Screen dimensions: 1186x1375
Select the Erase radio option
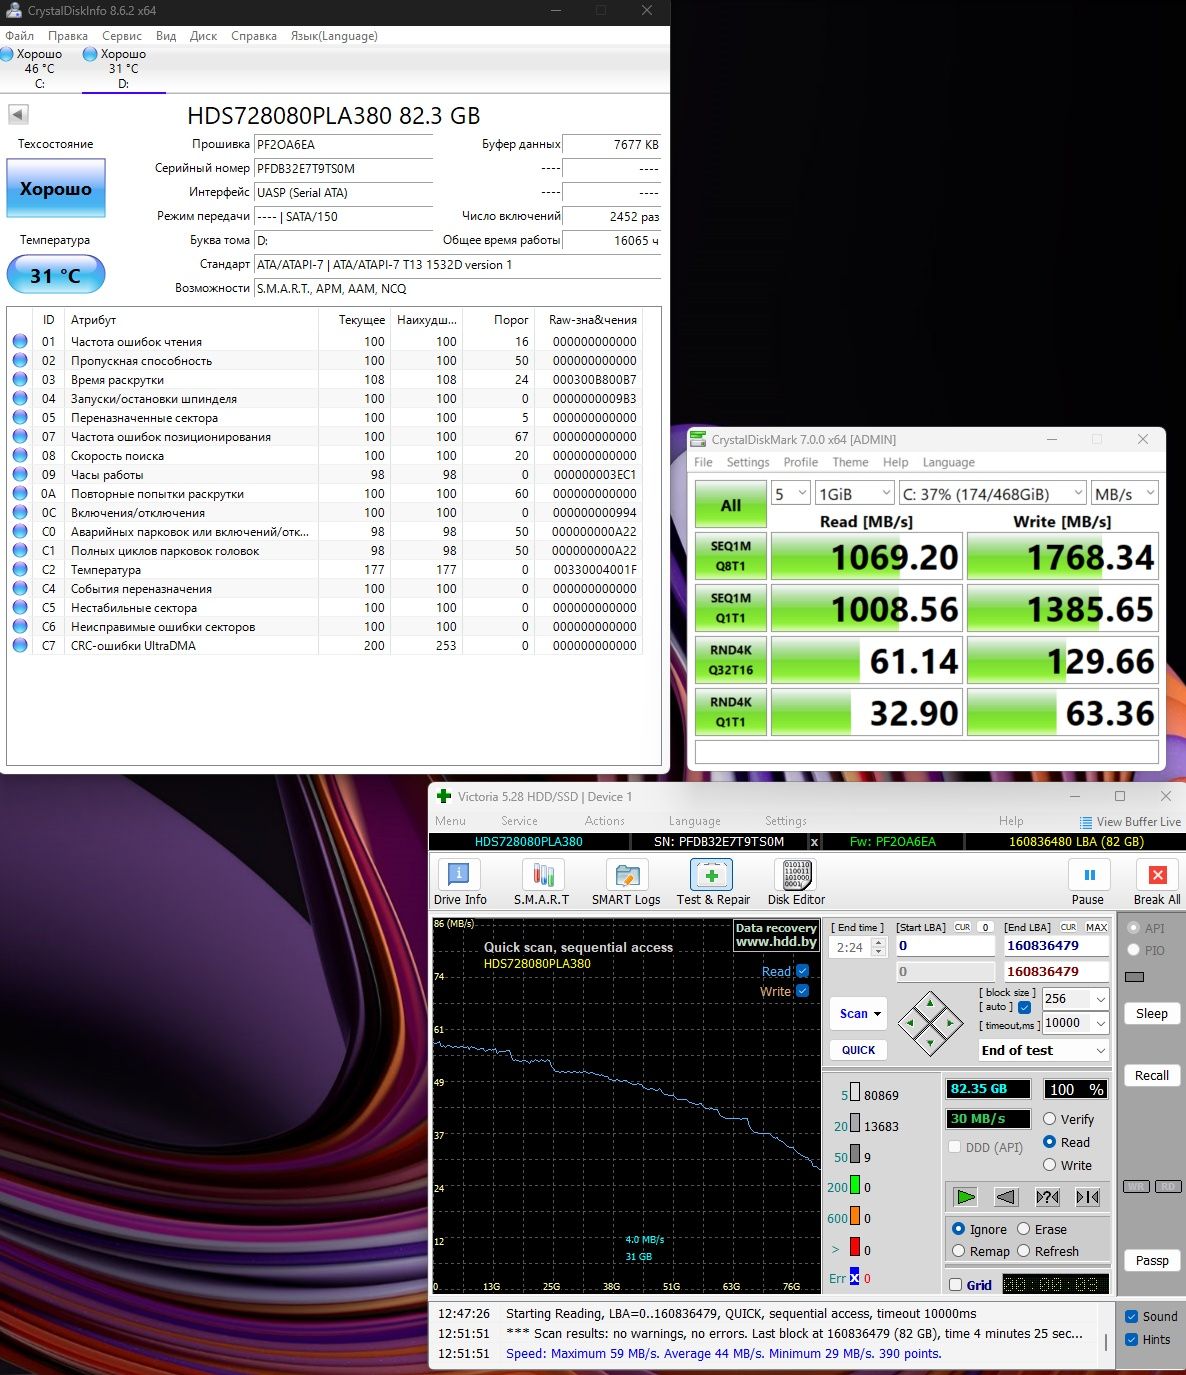click(x=1024, y=1229)
